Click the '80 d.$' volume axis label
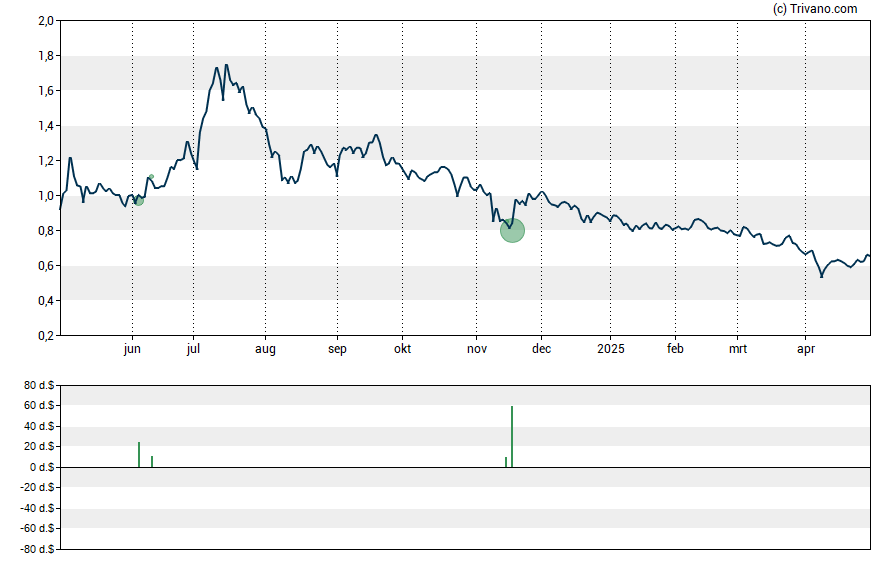 [x=39, y=386]
